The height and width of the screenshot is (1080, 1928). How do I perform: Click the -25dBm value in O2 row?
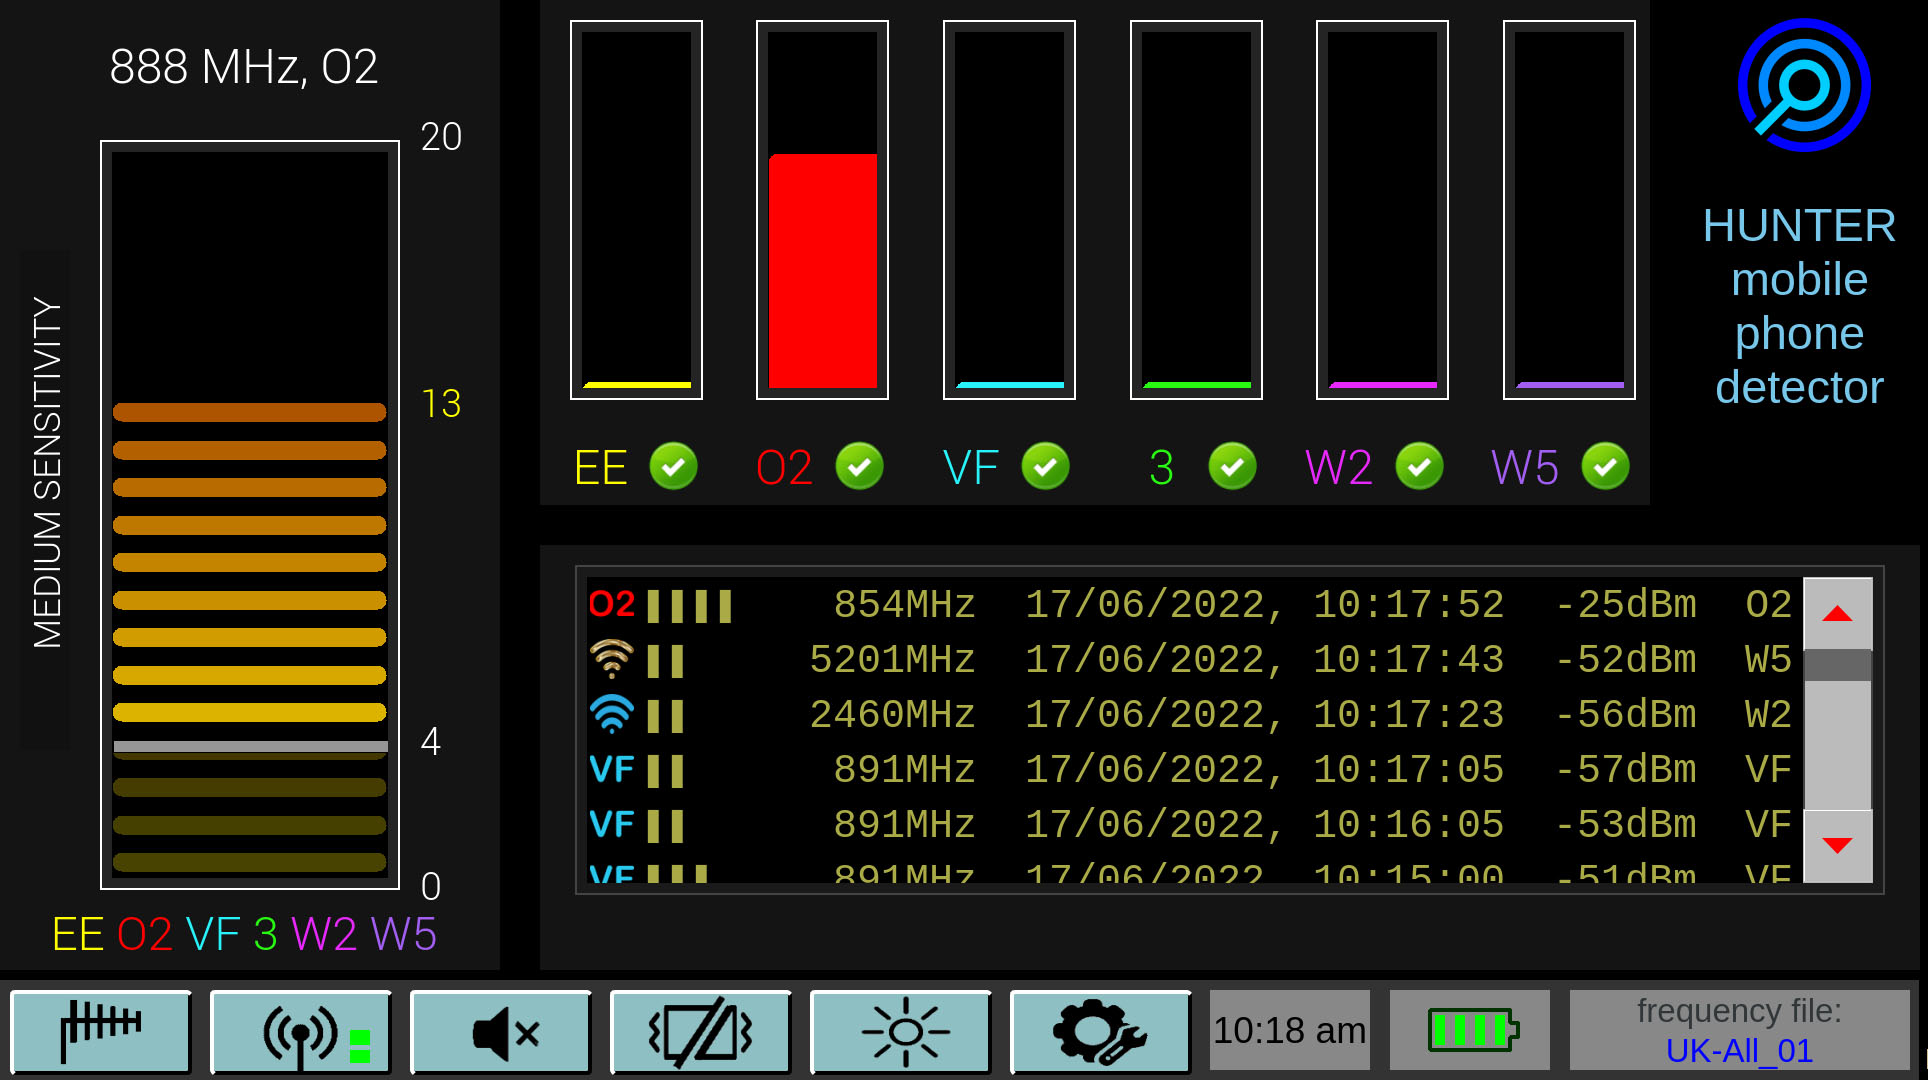coord(1626,605)
